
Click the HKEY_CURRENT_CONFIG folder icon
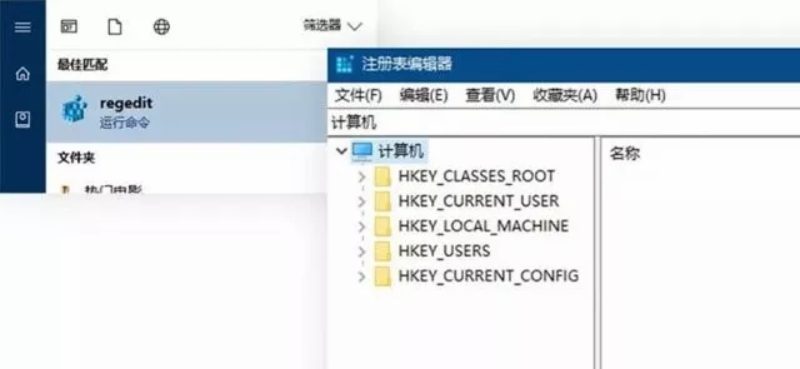pyautogui.click(x=382, y=277)
